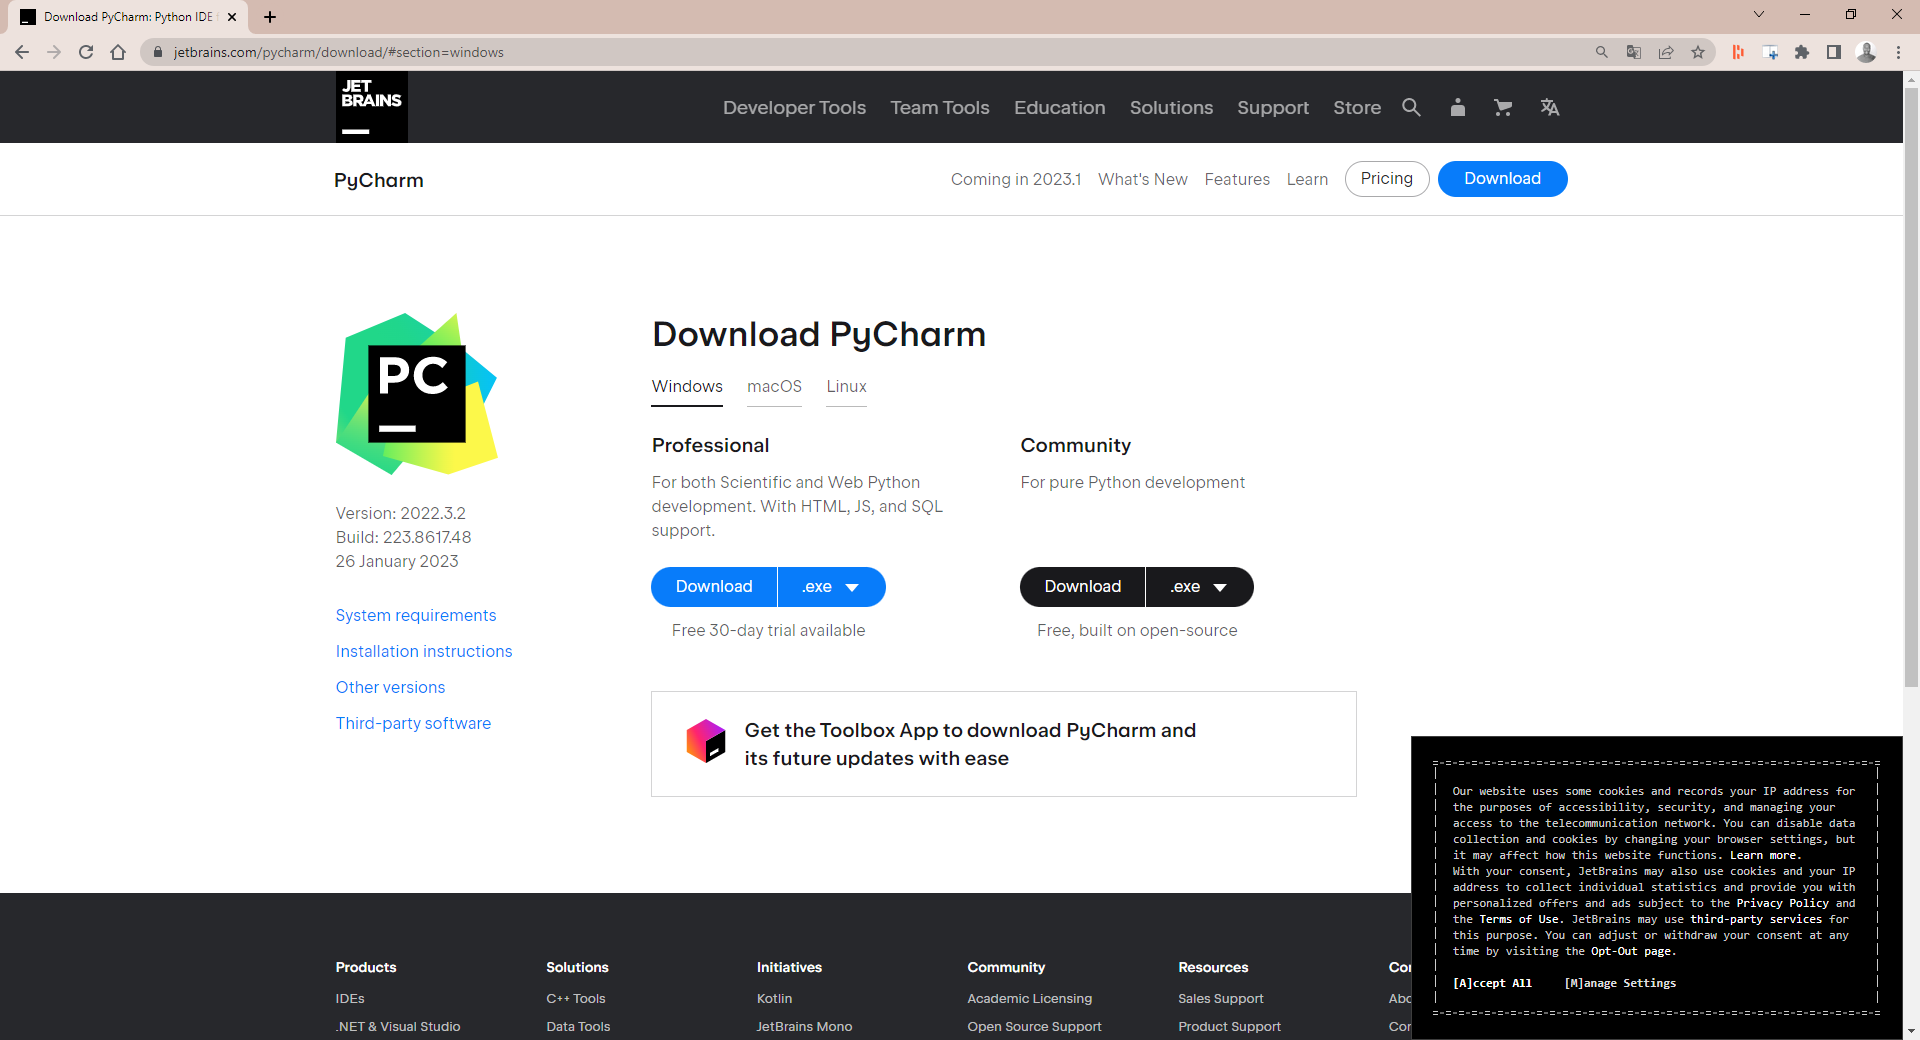Open Learn more in cookie notice

click(x=1765, y=855)
